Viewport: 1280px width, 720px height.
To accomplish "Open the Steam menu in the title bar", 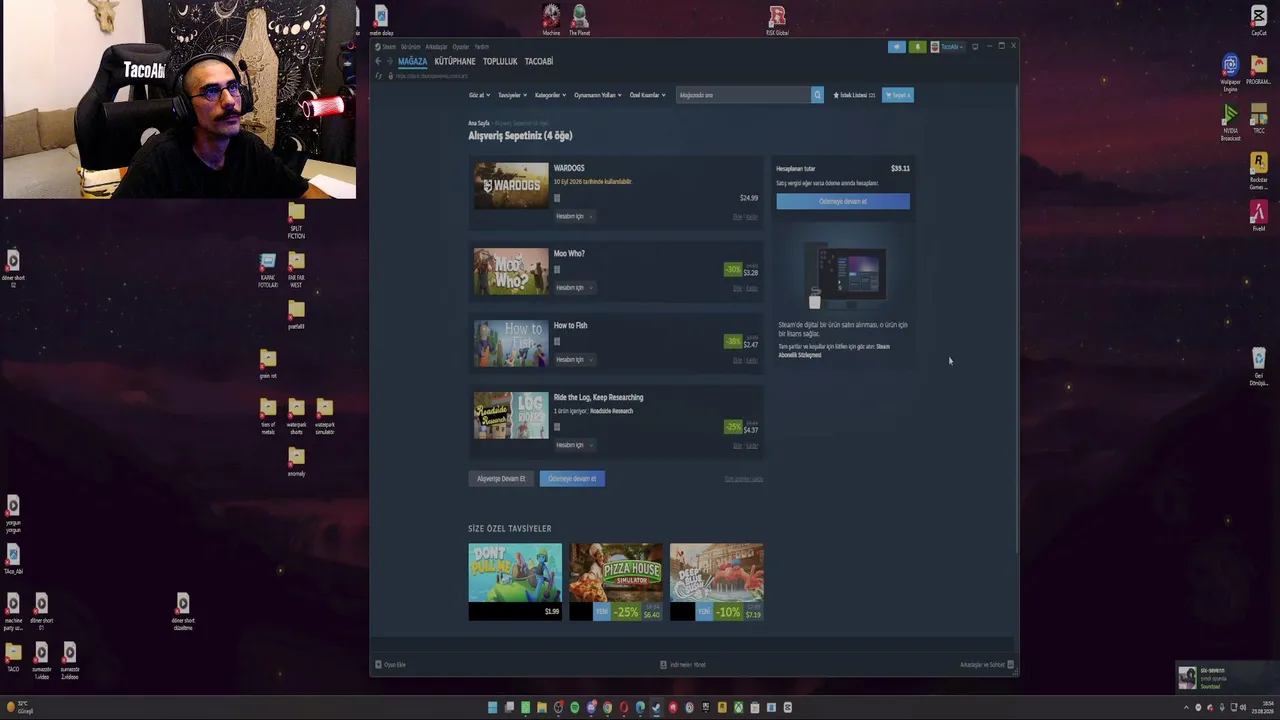I will click(386, 47).
